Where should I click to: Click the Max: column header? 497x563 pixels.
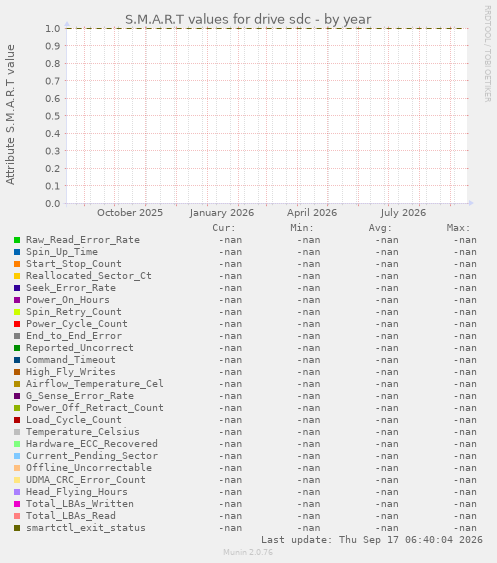point(458,228)
